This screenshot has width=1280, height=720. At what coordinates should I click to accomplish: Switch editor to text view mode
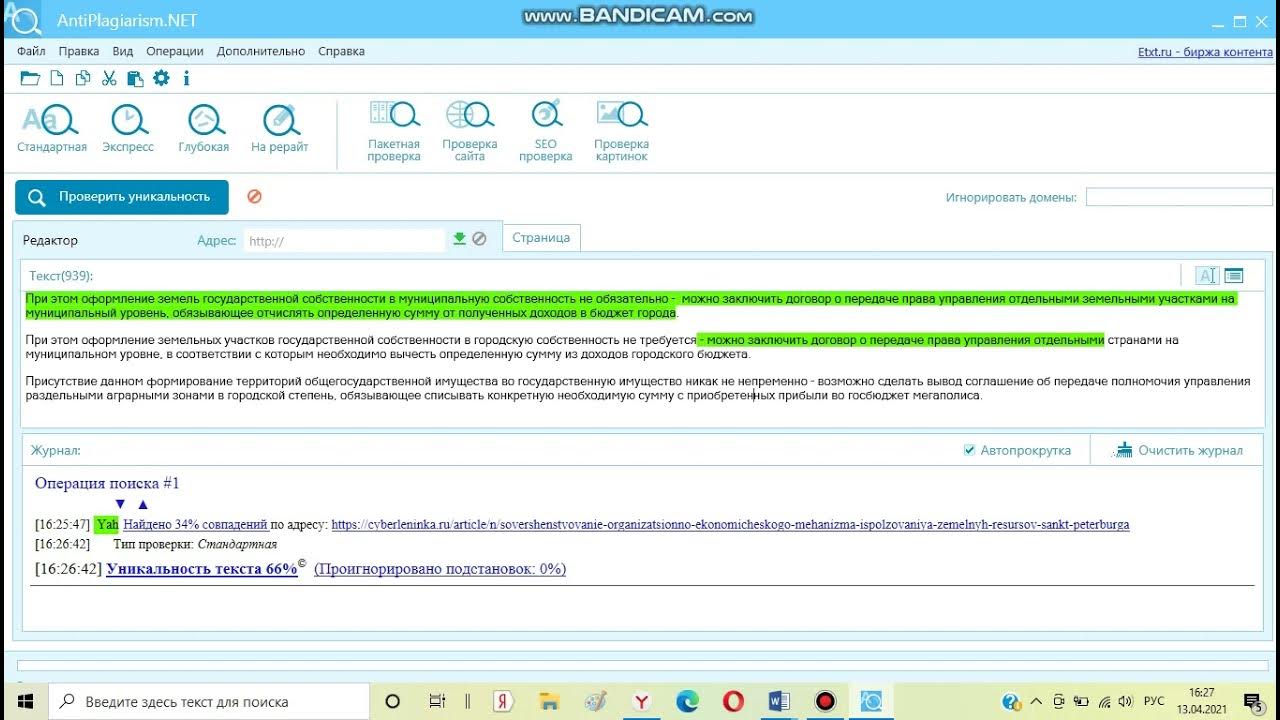click(1207, 276)
